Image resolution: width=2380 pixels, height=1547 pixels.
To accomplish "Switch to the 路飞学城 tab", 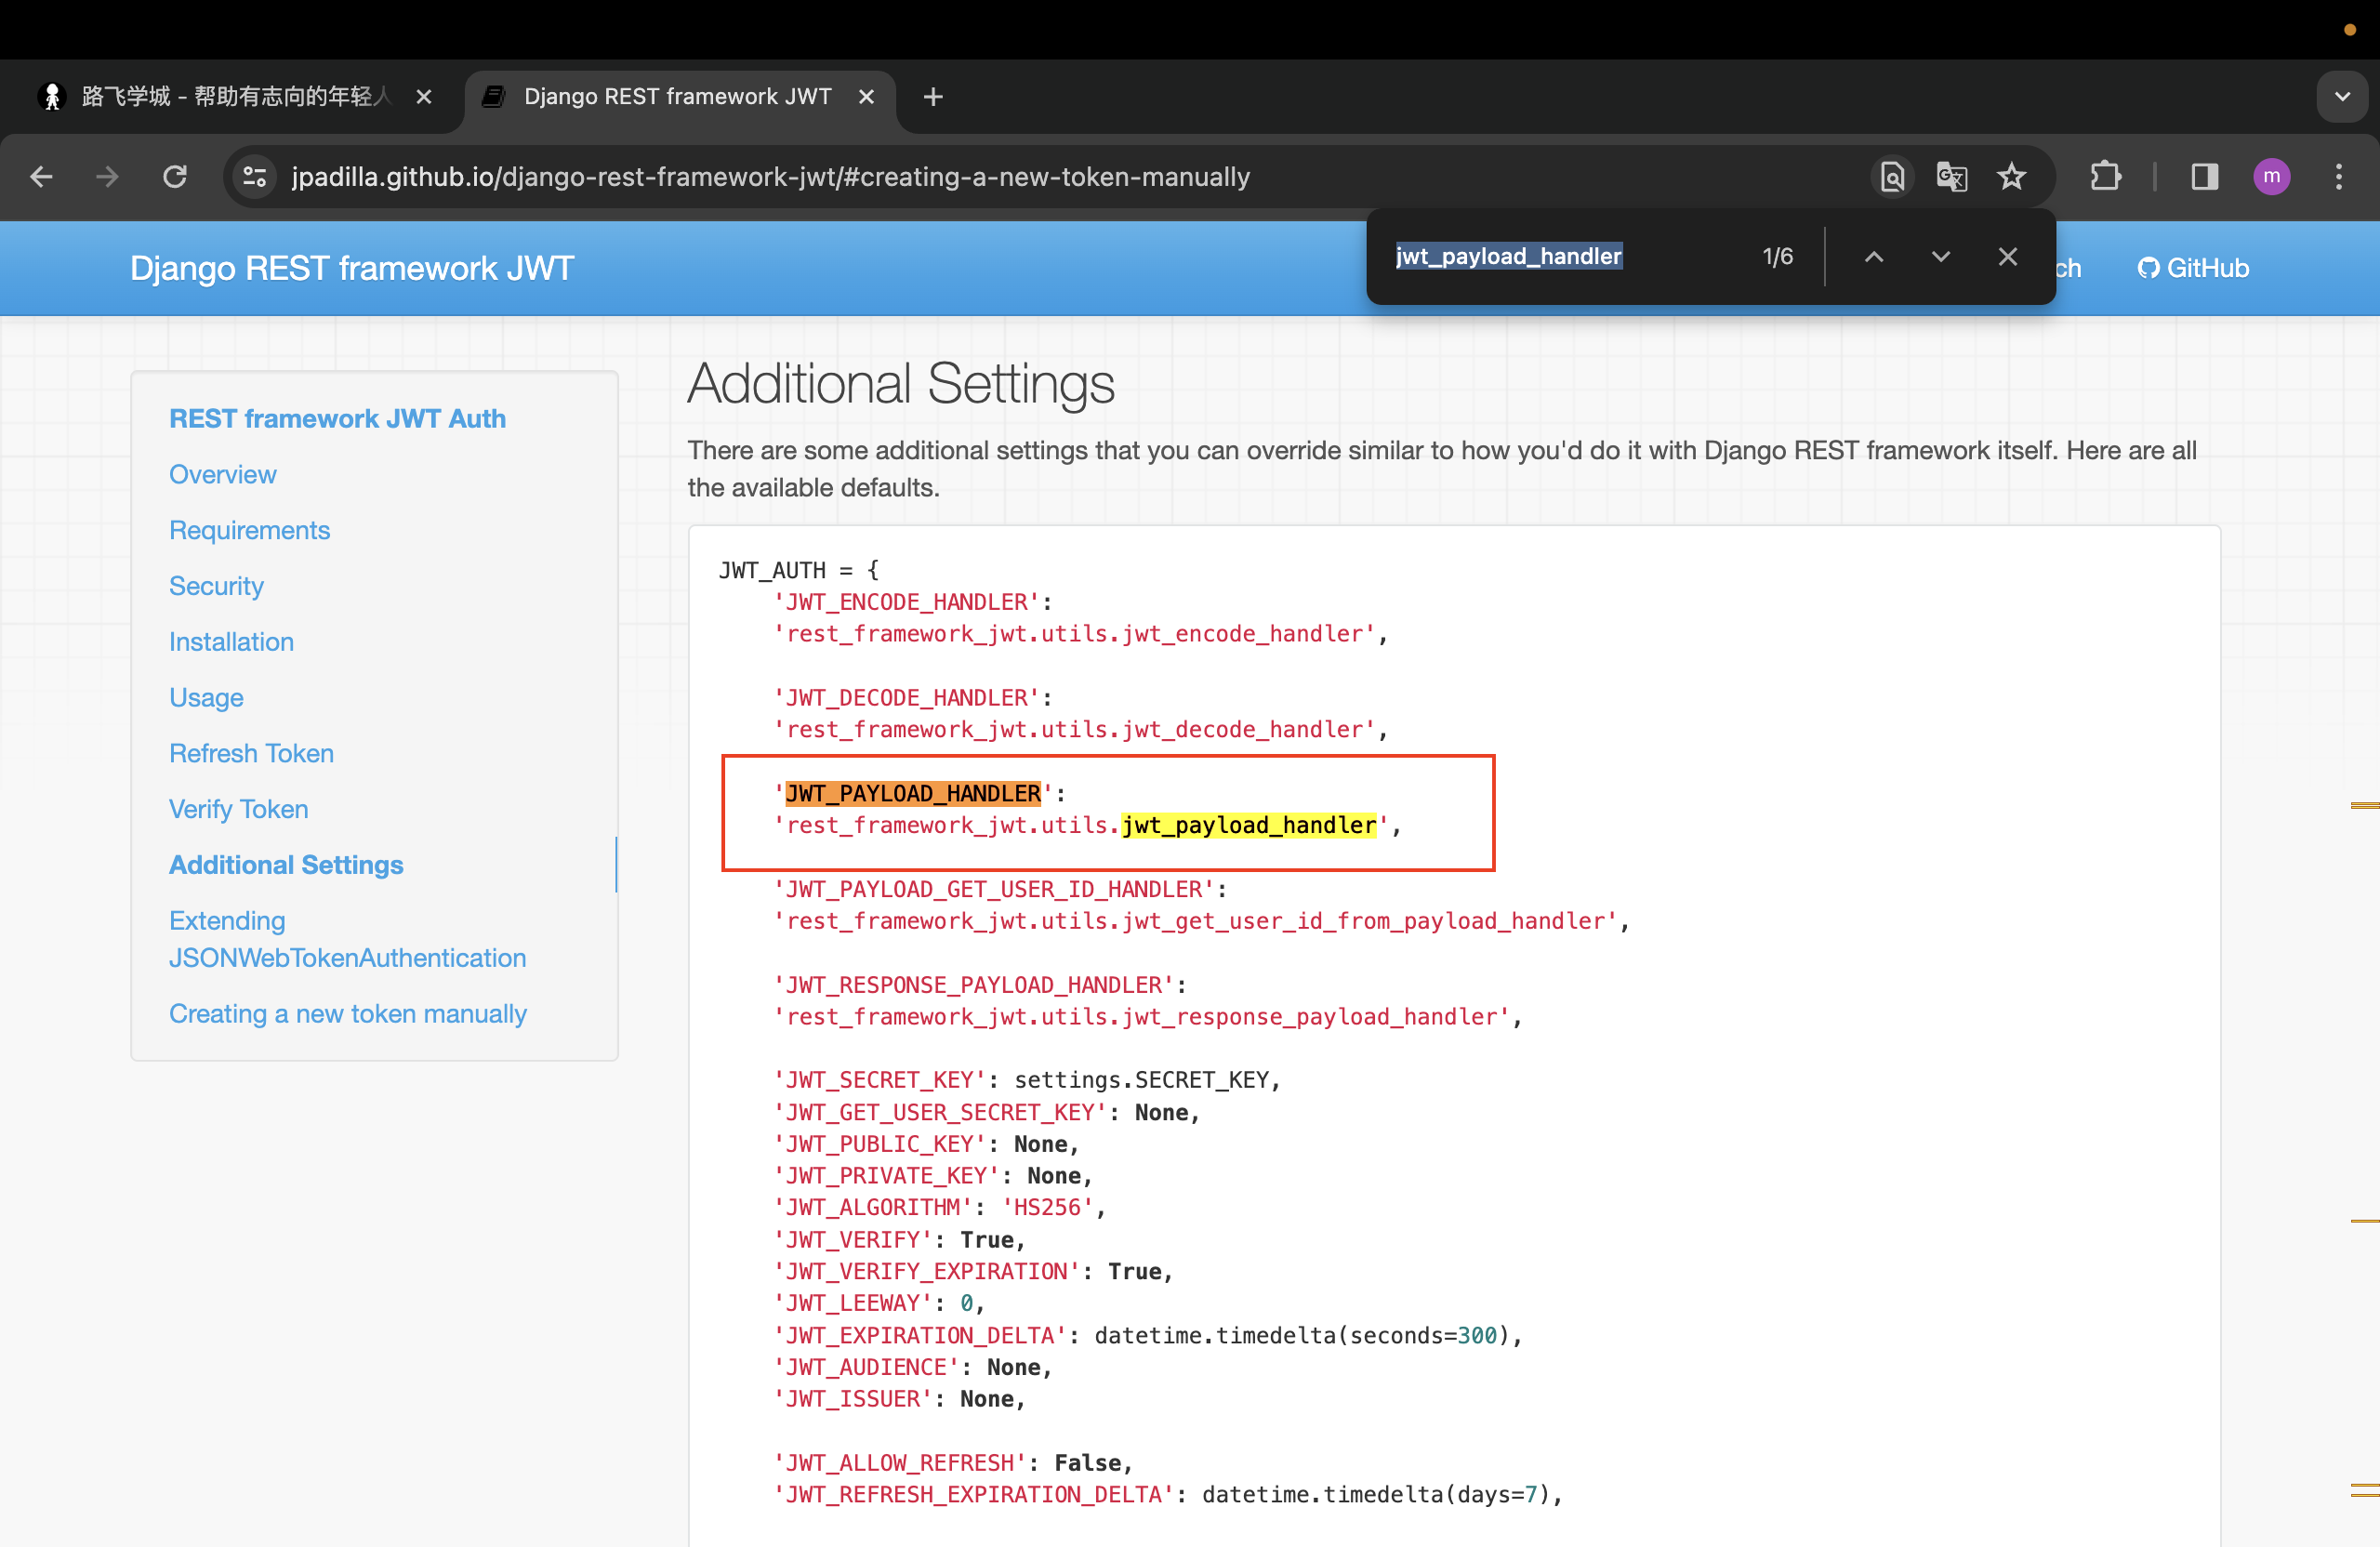I will [235, 97].
